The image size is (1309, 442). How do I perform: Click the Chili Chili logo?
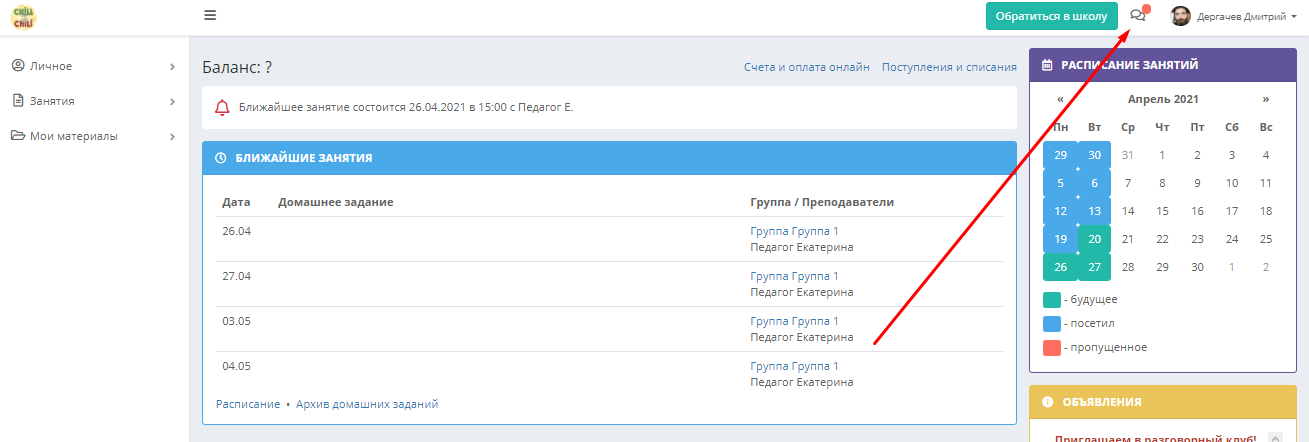click(x=23, y=16)
